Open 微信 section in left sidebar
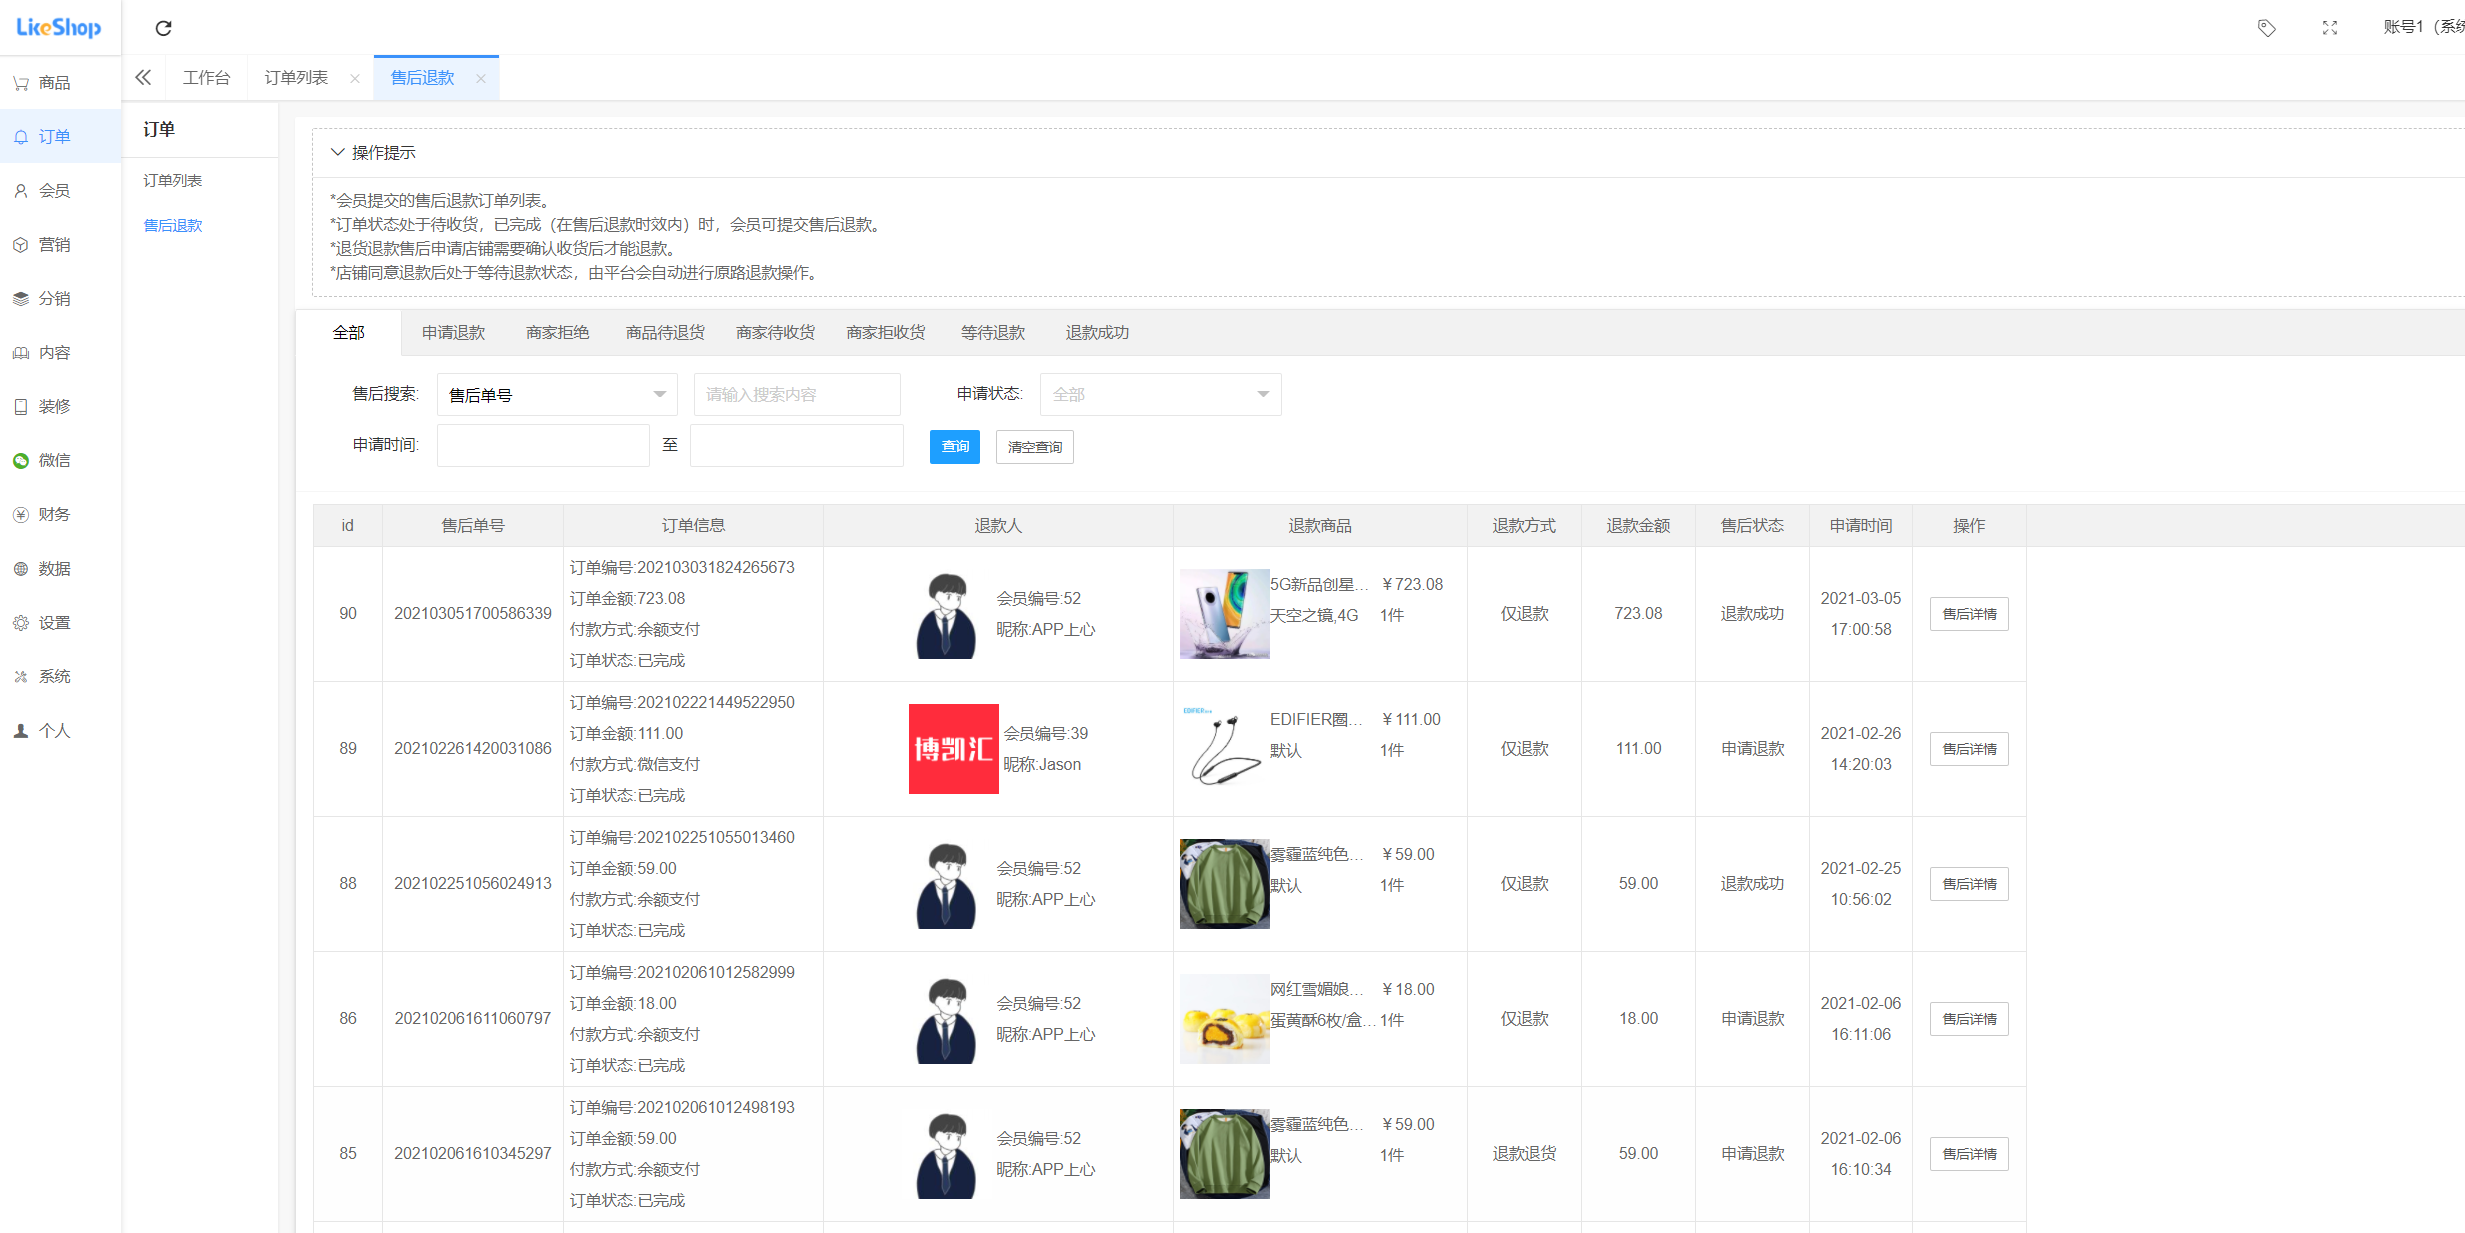2465x1233 pixels. click(52, 461)
